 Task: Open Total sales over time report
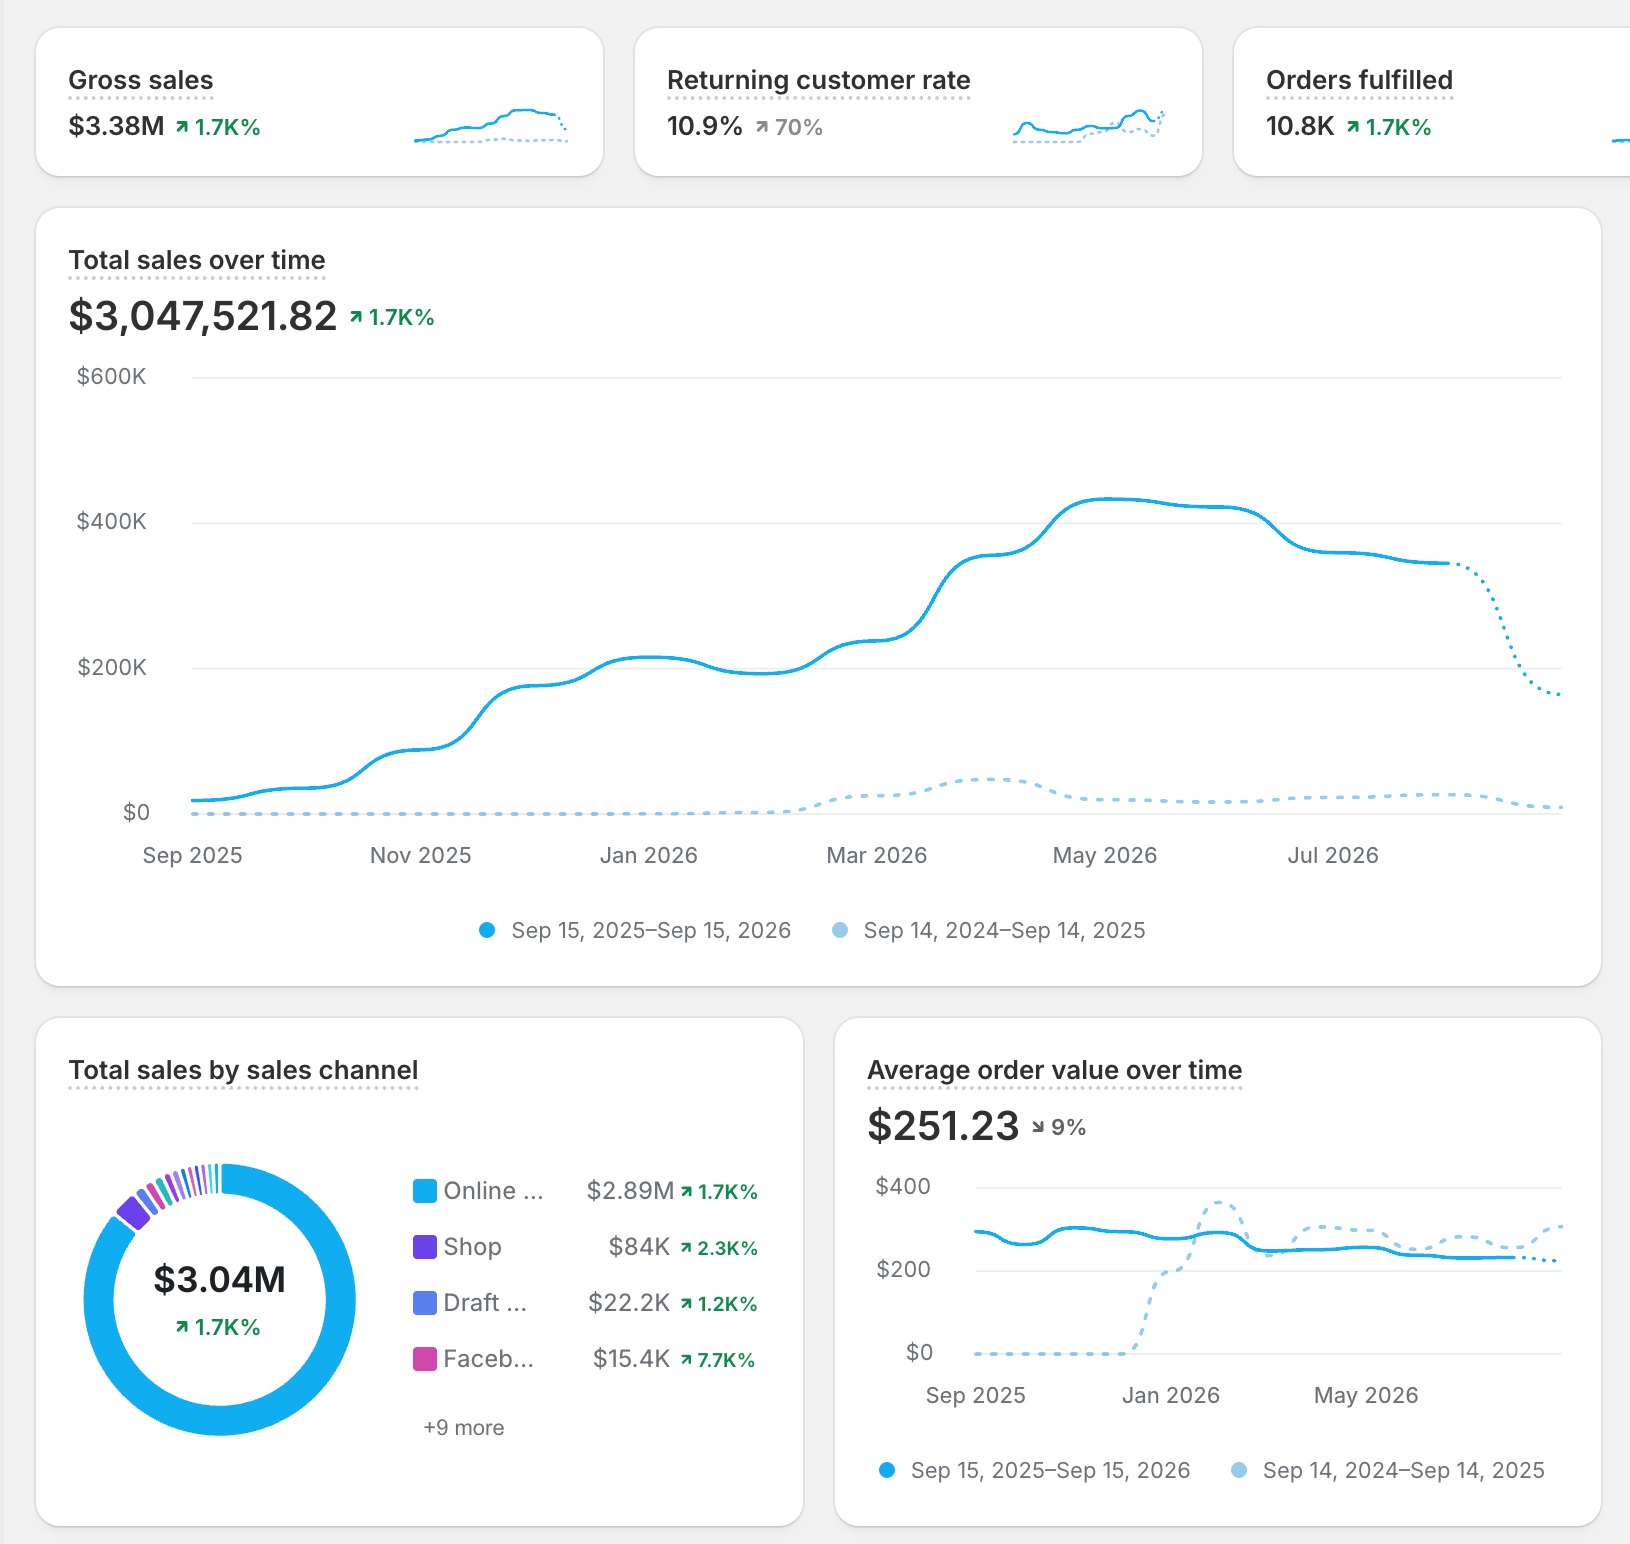(196, 260)
